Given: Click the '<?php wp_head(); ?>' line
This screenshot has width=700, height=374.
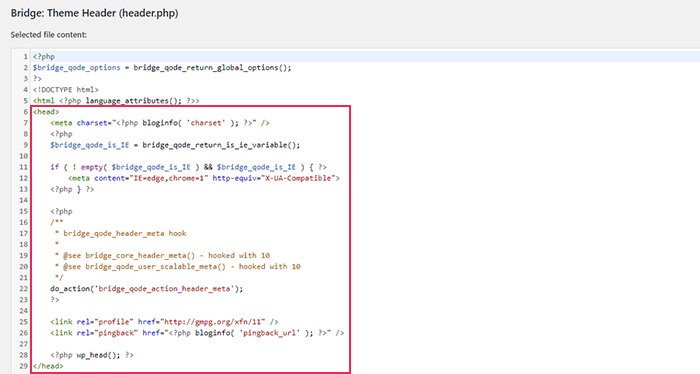Looking at the screenshot, I should pos(92,355).
